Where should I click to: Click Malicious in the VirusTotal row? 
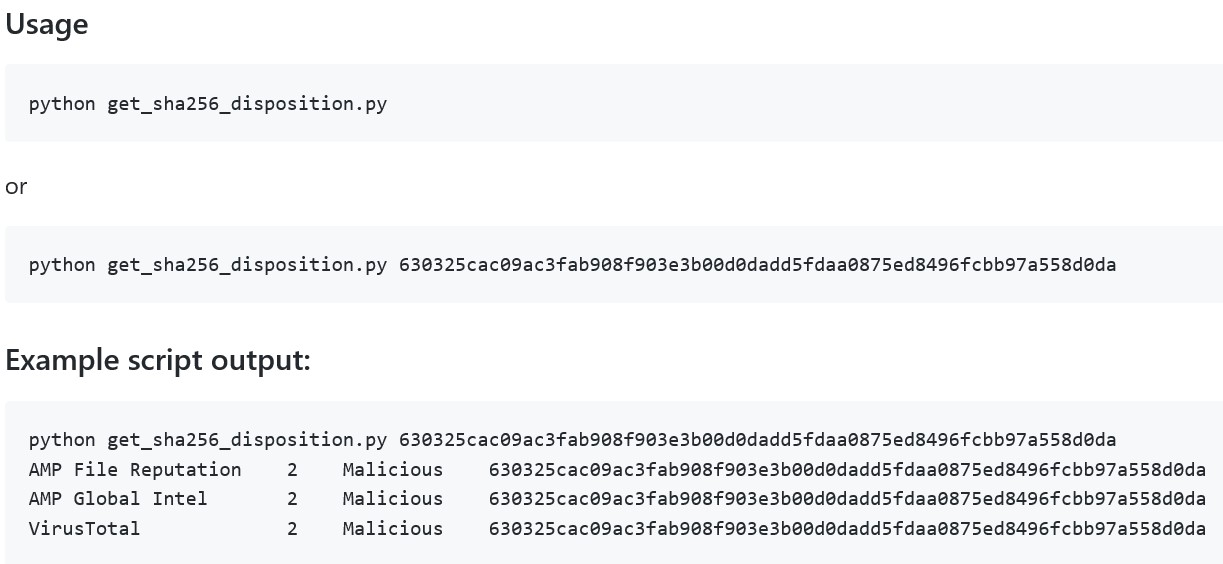(392, 528)
